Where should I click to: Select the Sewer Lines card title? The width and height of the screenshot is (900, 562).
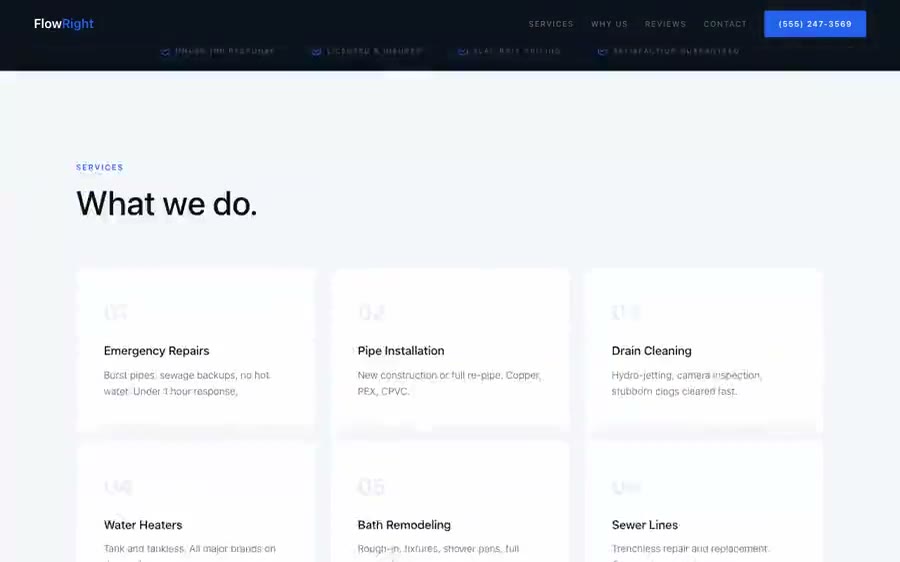point(645,525)
